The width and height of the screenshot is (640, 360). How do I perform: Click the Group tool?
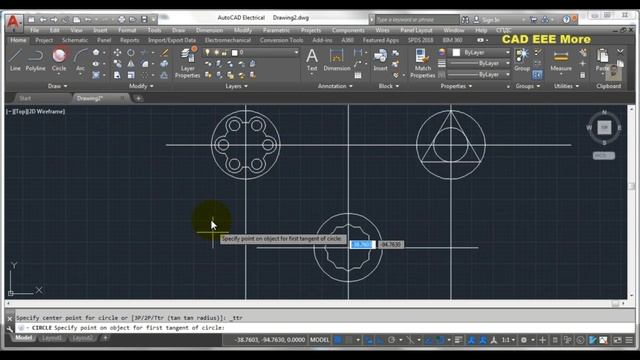pos(522,60)
